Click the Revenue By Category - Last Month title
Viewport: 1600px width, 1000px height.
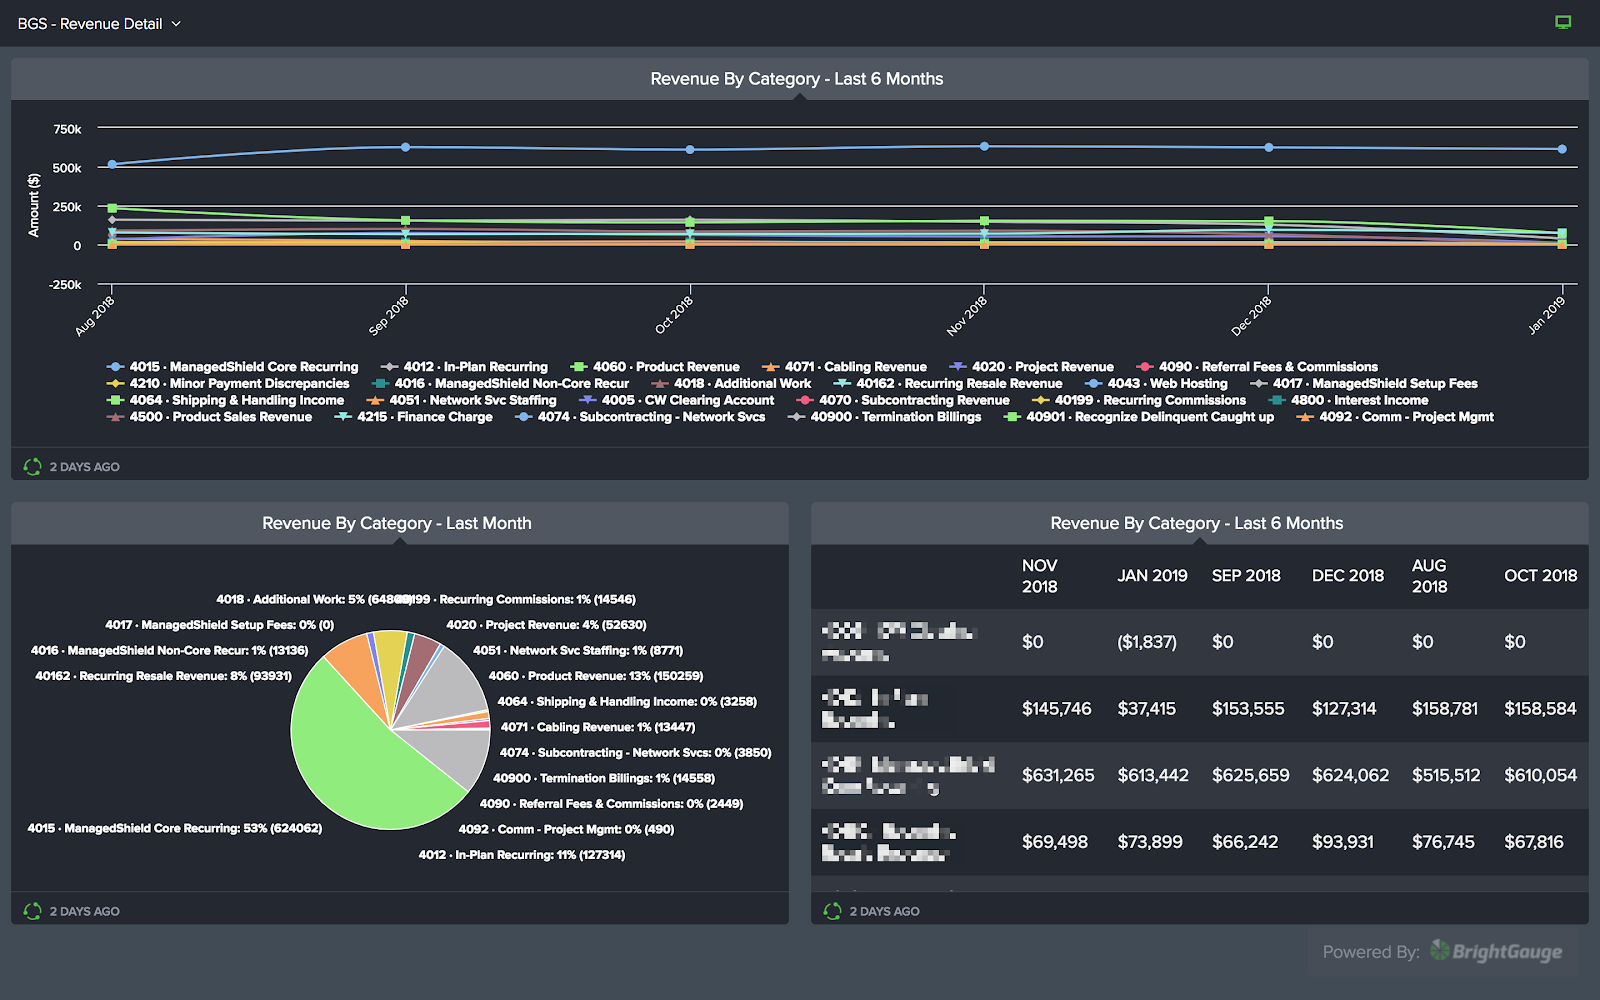397,523
